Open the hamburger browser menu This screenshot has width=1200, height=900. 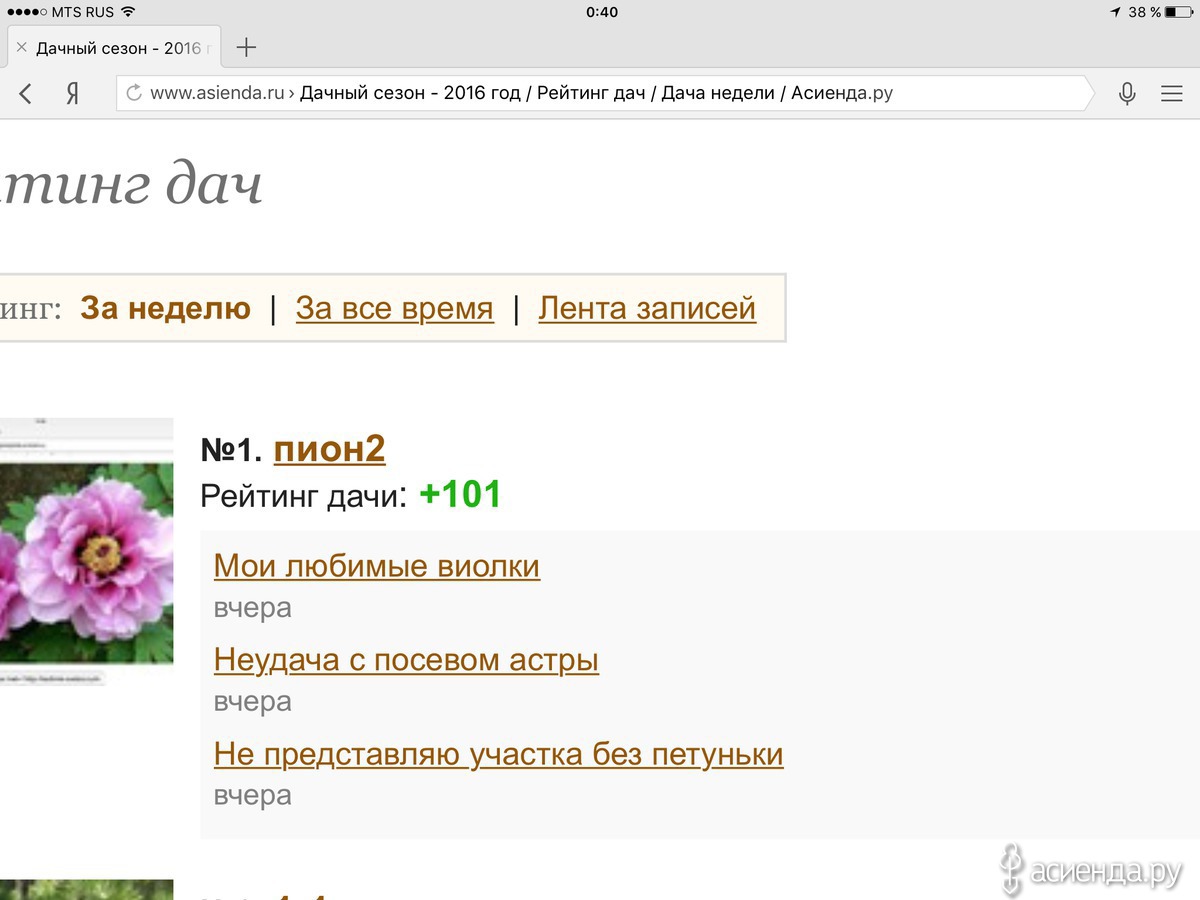(1171, 94)
